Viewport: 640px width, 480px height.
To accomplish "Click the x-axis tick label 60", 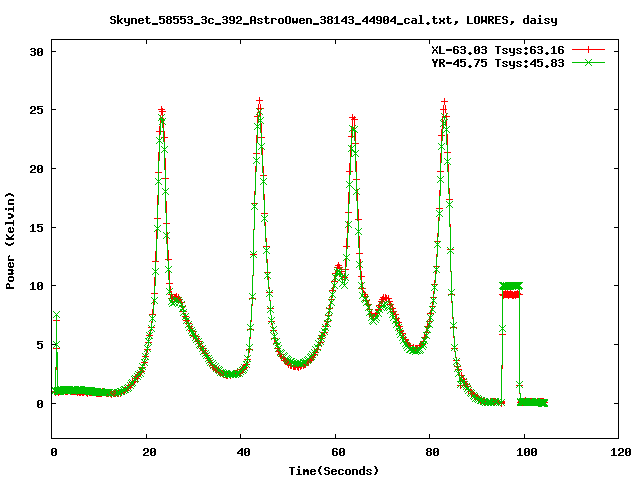I will click(x=338, y=452).
